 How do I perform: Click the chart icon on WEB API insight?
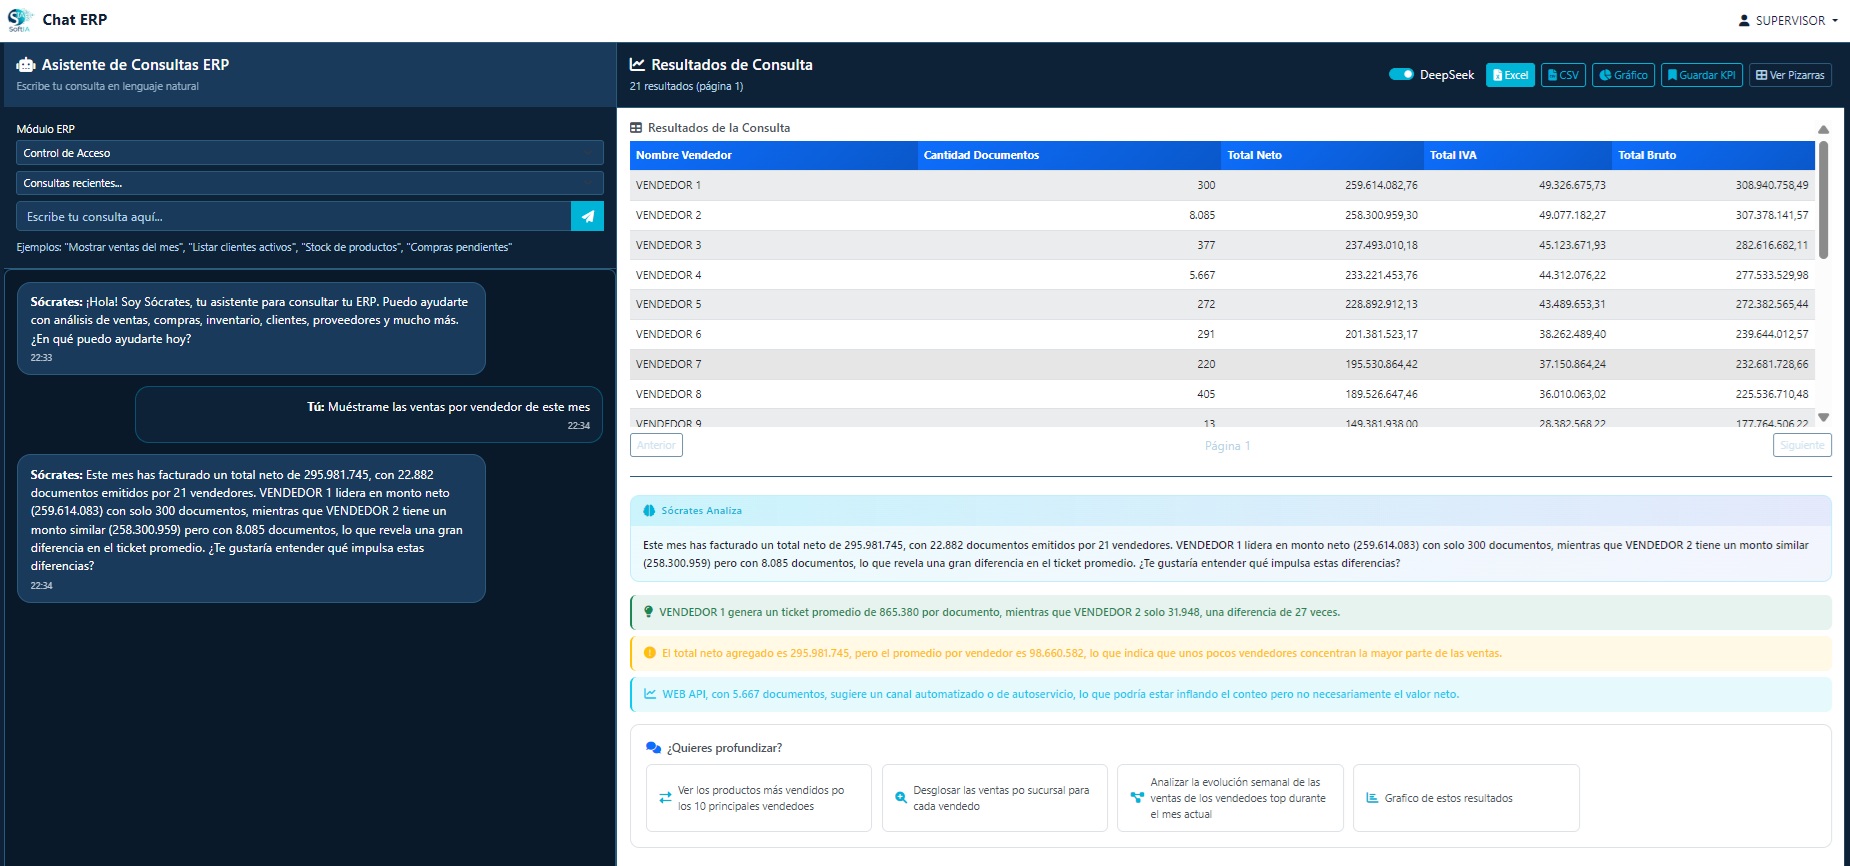click(x=650, y=694)
